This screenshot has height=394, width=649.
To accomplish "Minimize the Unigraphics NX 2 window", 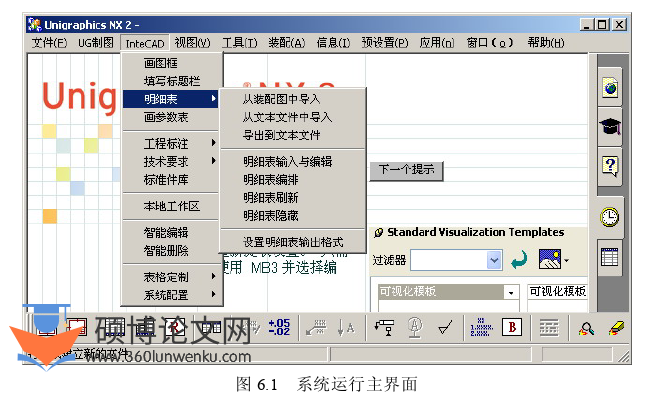I will [587, 25].
